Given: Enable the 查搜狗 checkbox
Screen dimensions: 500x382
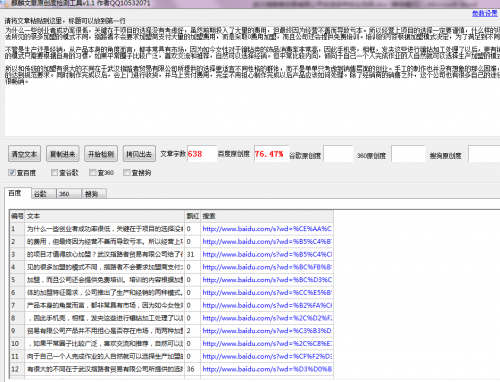Looking at the screenshot, I should [x=127, y=172].
